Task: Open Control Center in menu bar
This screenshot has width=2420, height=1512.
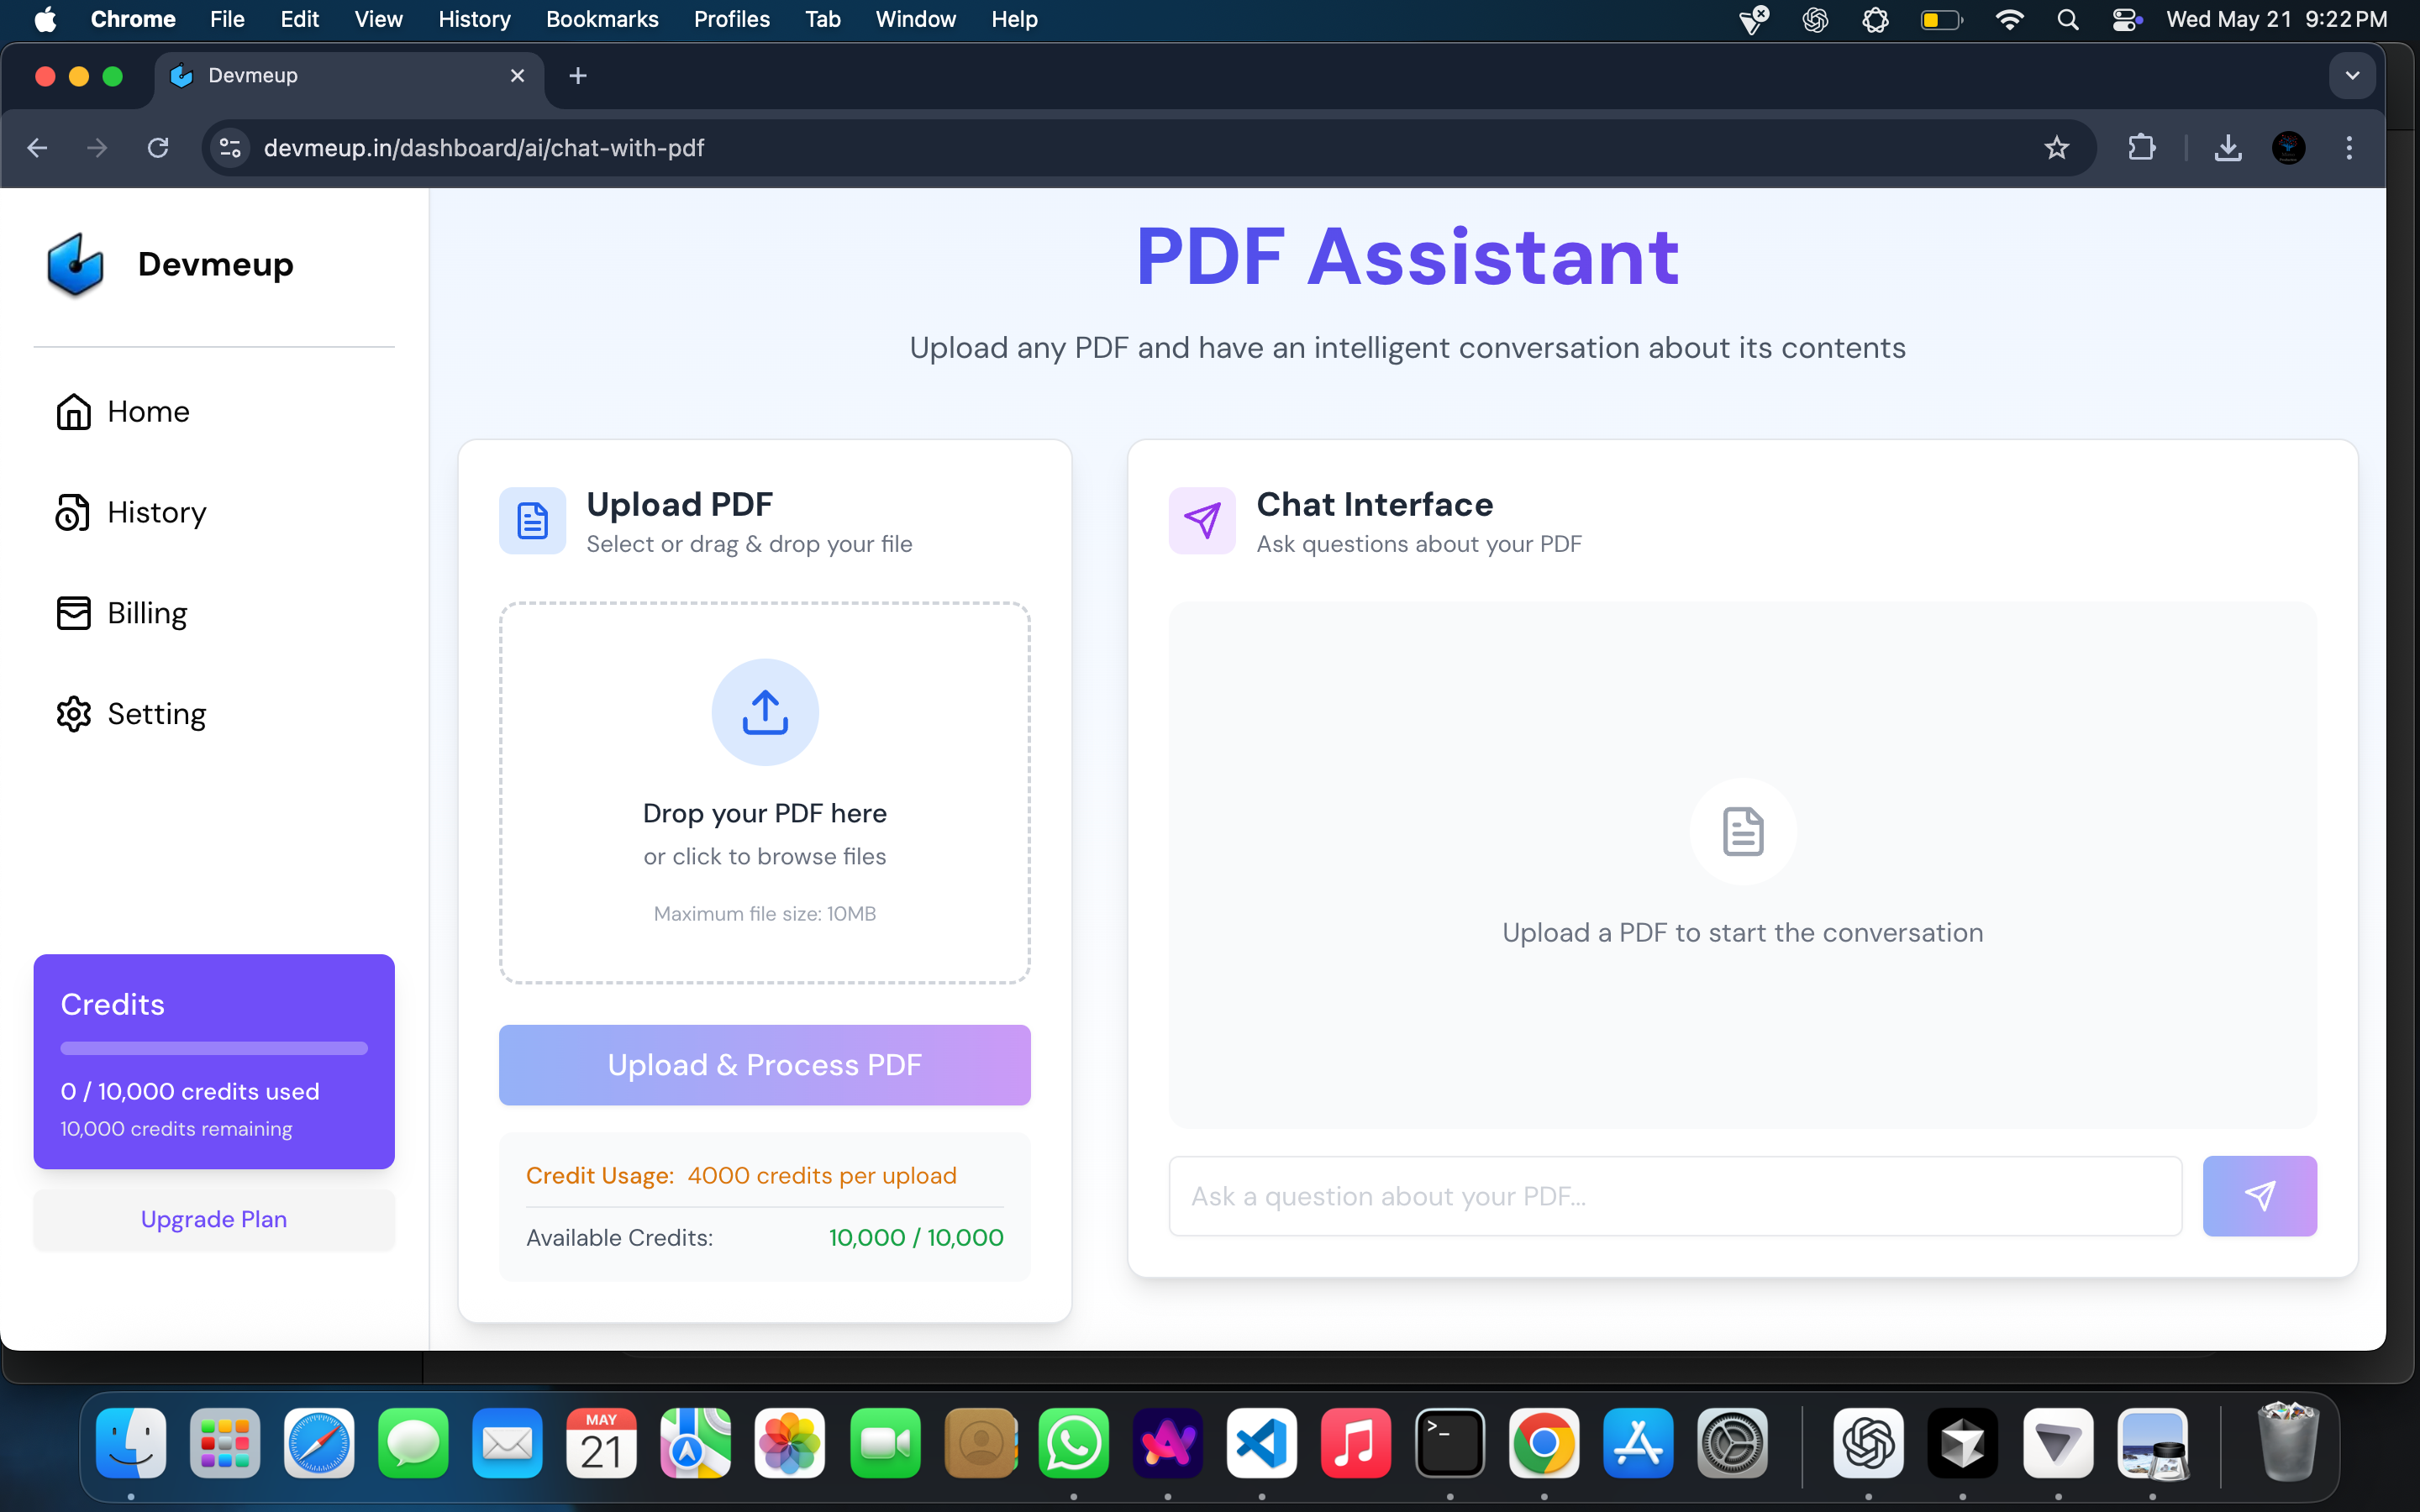Action: pyautogui.click(x=2126, y=19)
